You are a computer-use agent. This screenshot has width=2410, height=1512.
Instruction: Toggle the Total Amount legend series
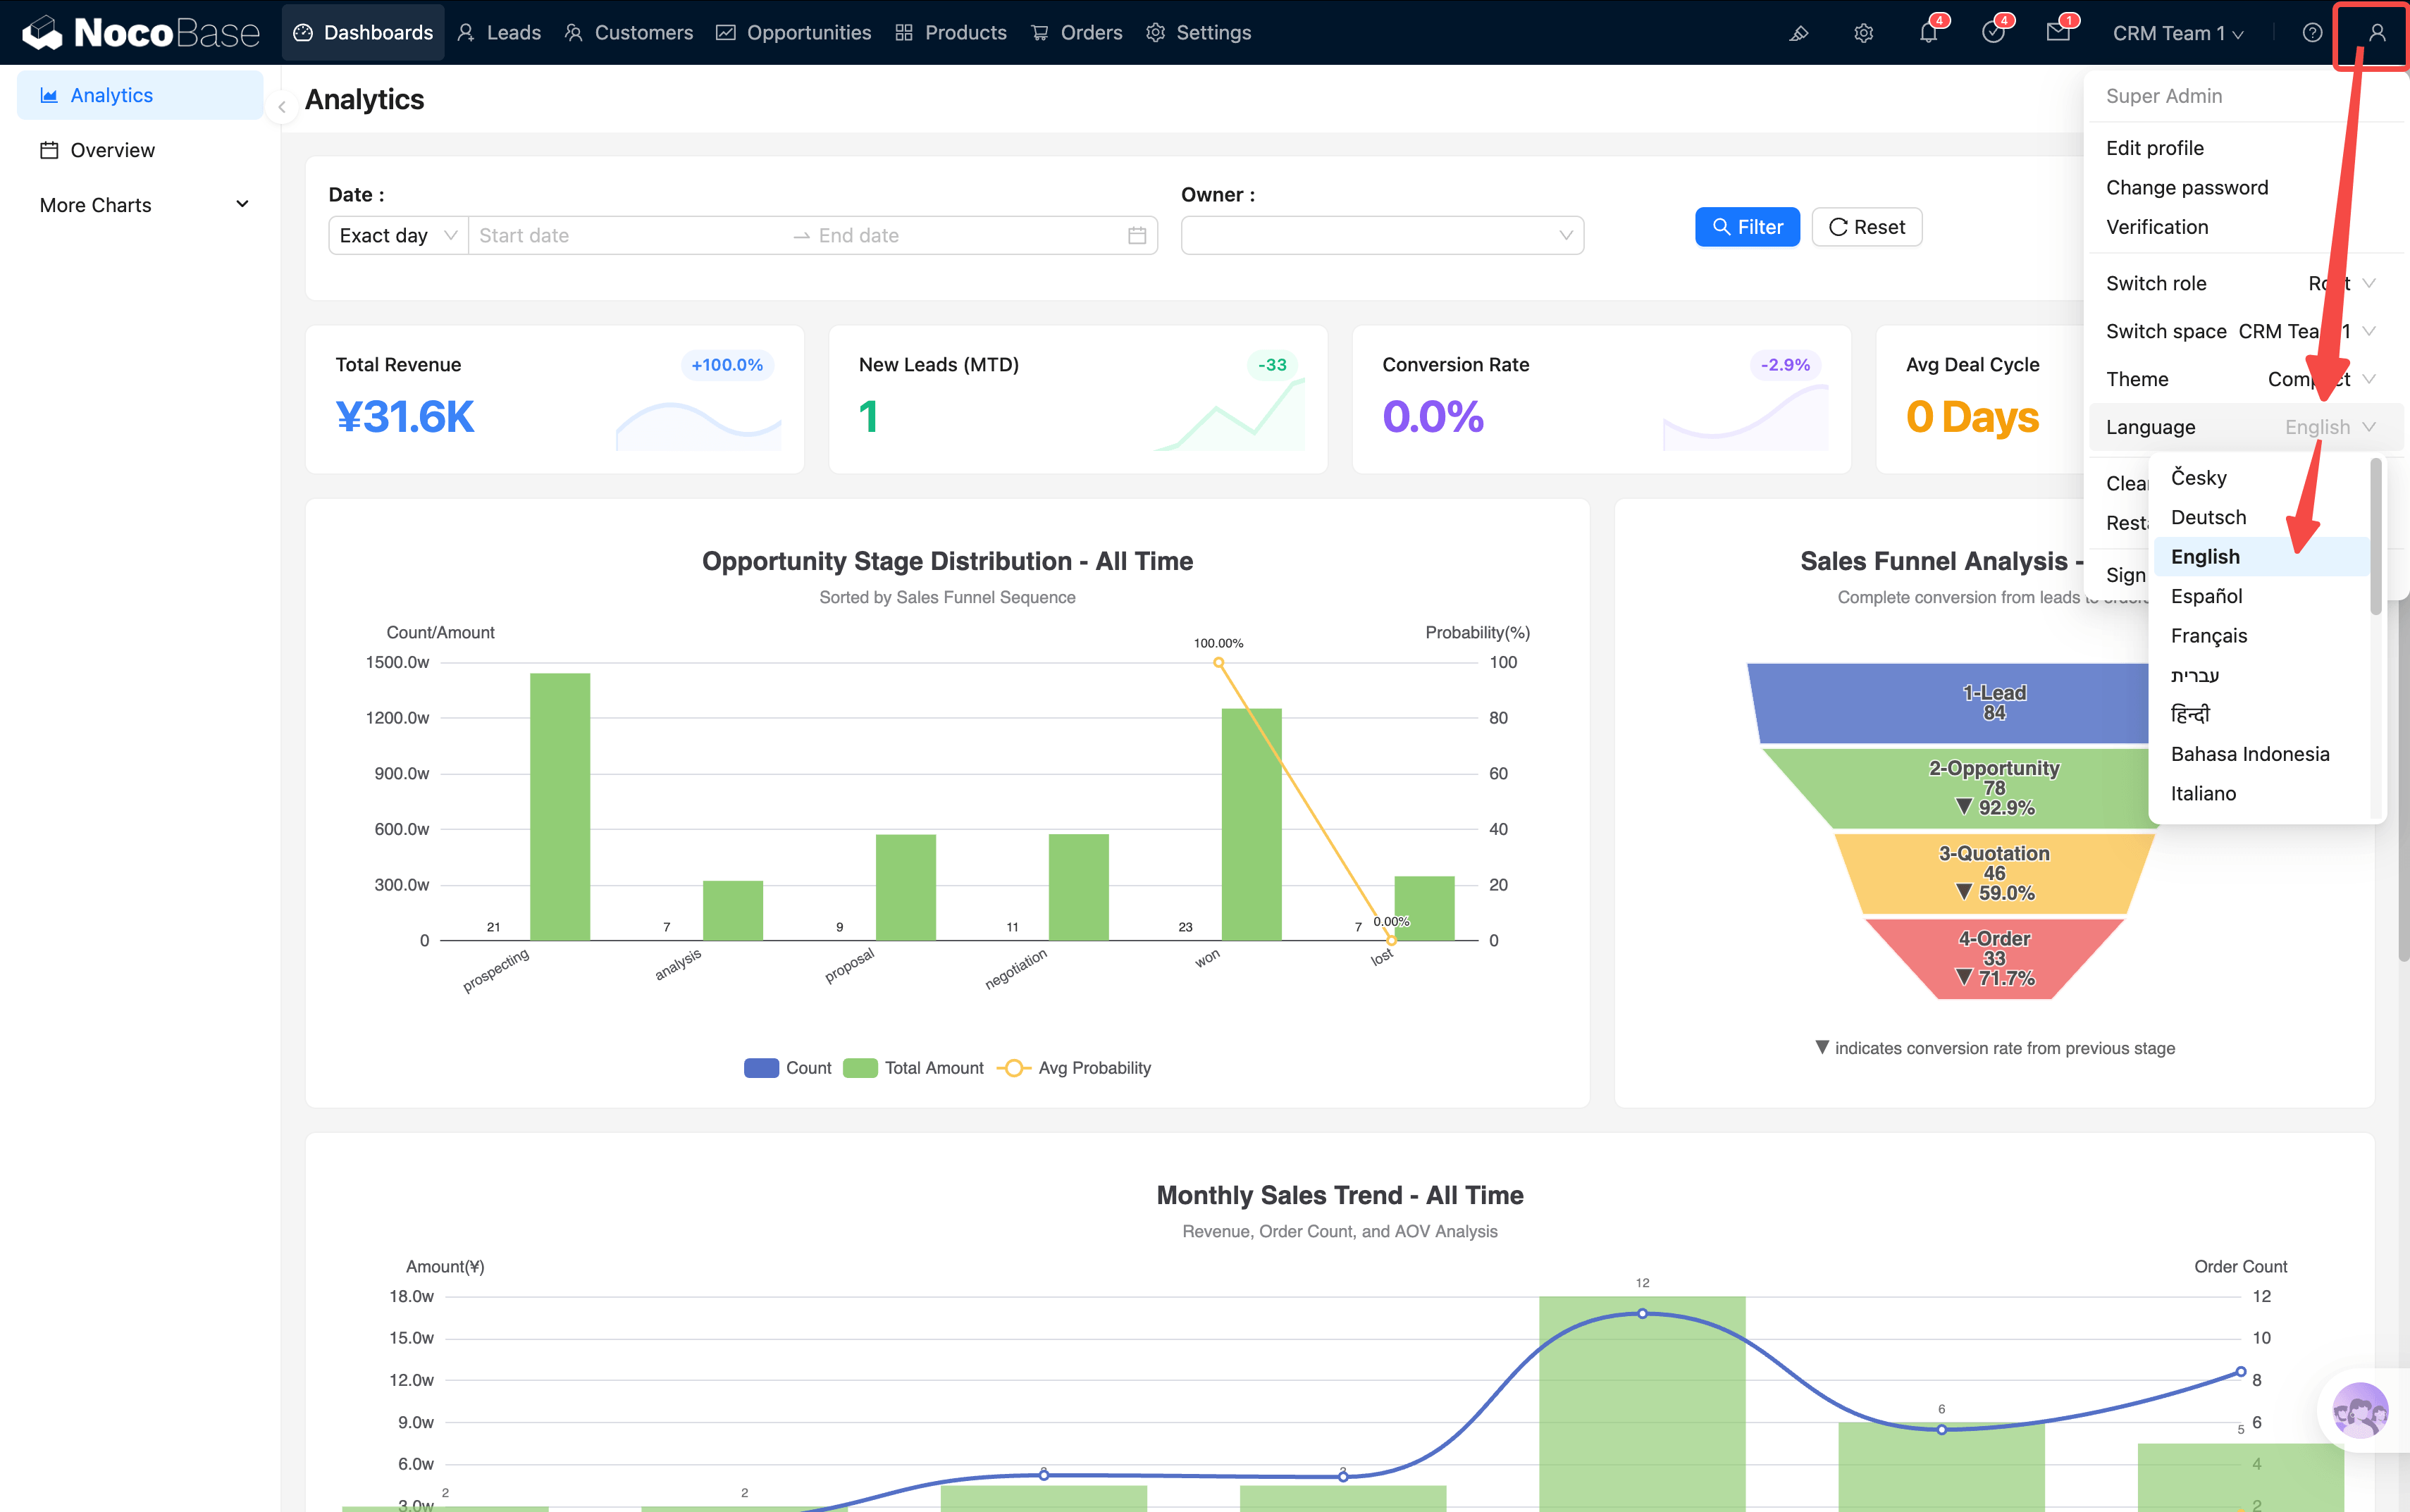pos(913,1068)
